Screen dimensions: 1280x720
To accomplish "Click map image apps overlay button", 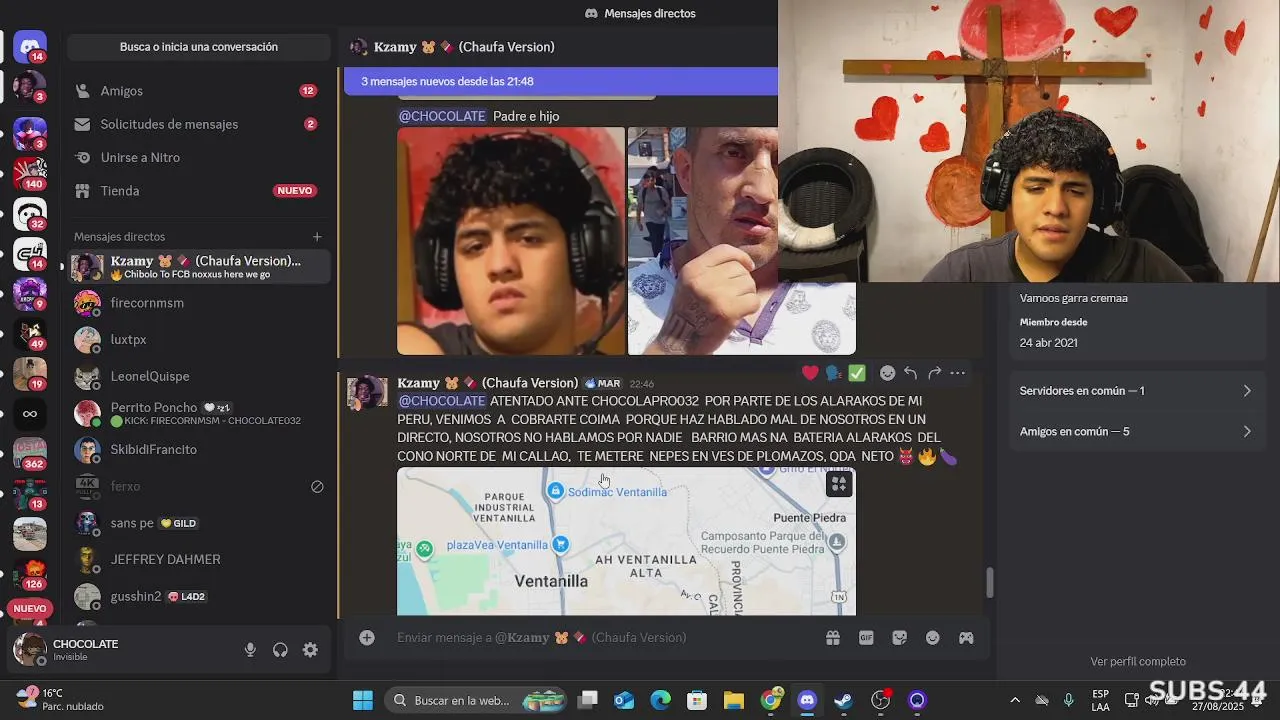I will point(839,484).
